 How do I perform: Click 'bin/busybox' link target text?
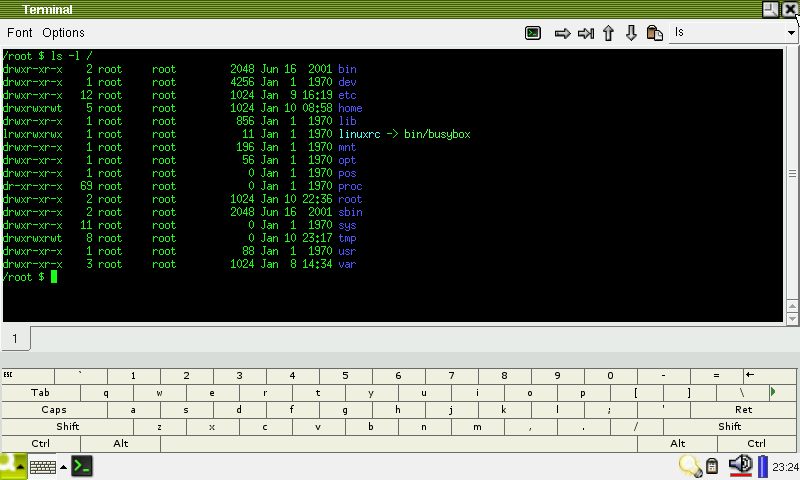(x=437, y=134)
